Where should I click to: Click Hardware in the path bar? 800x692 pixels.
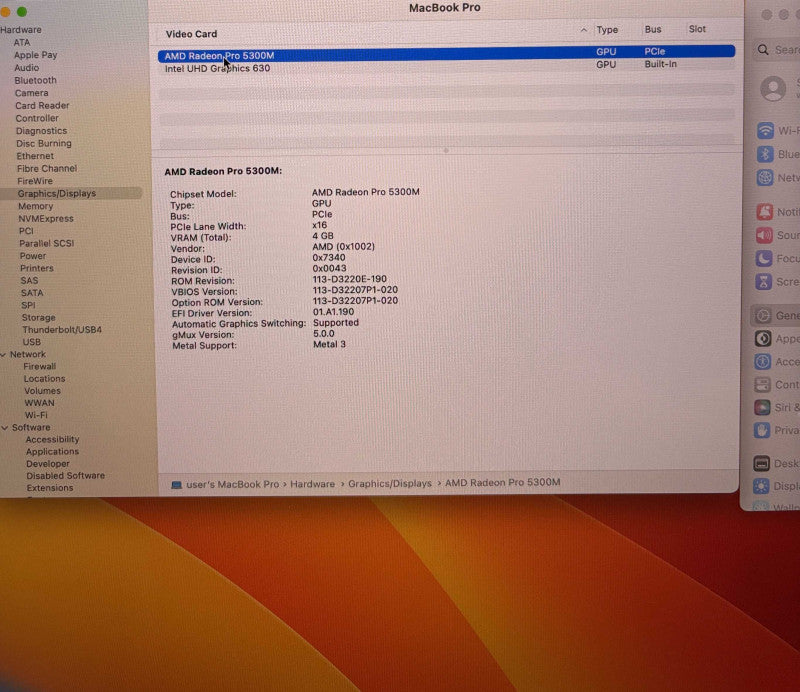pyautogui.click(x=313, y=484)
